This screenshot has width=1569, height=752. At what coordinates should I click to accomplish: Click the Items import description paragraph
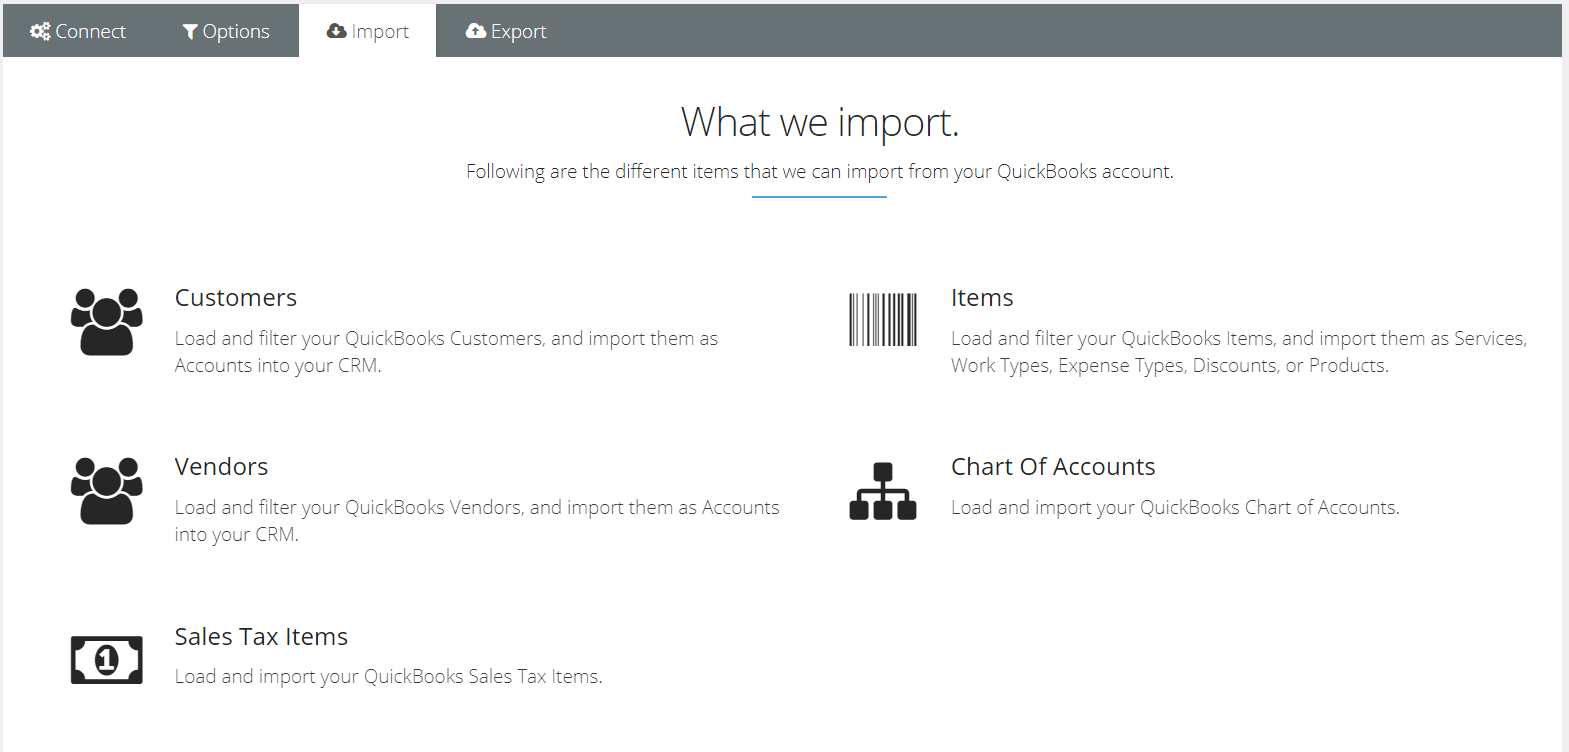click(x=1238, y=352)
